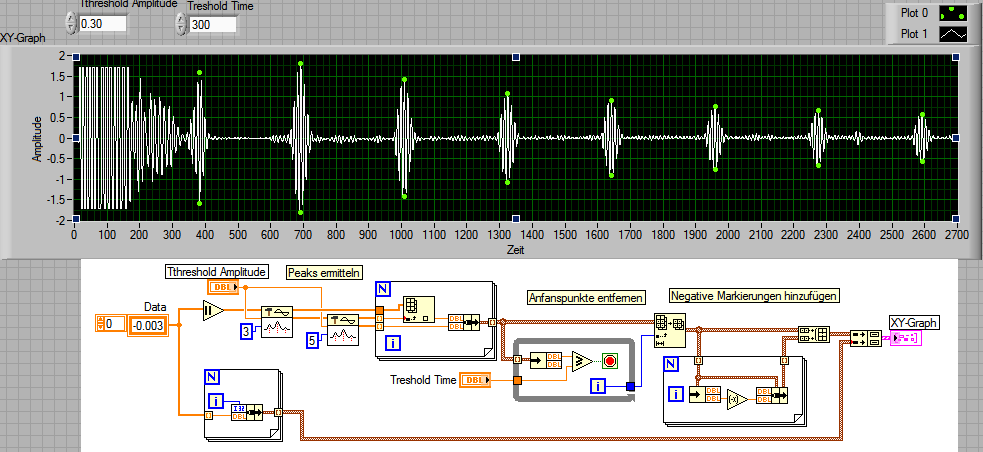The image size is (983, 452).
Task: Click the Treshold Time value field 300
Action: [x=213, y=24]
